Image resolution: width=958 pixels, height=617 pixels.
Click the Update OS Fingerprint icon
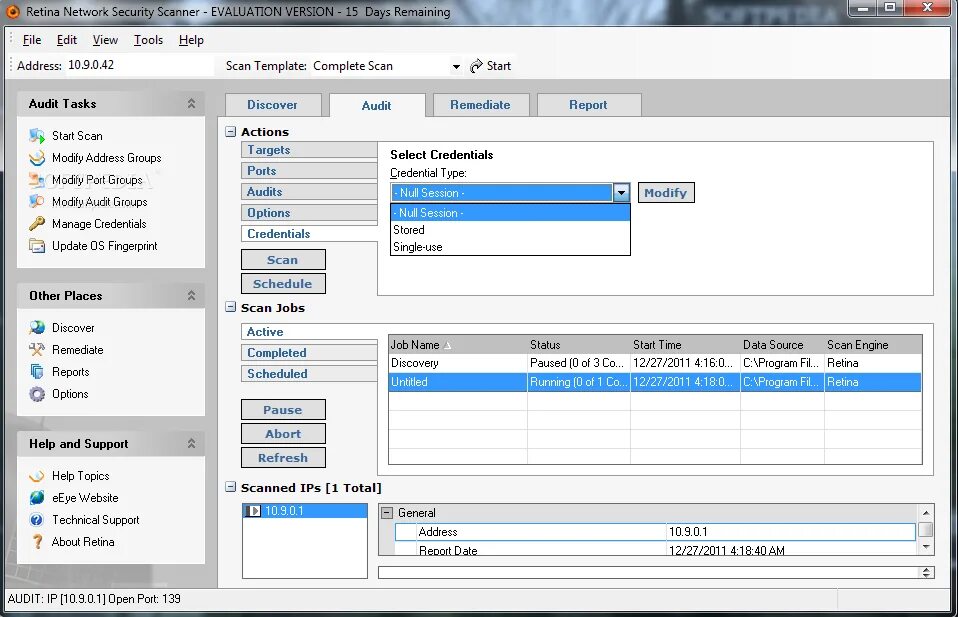point(37,246)
